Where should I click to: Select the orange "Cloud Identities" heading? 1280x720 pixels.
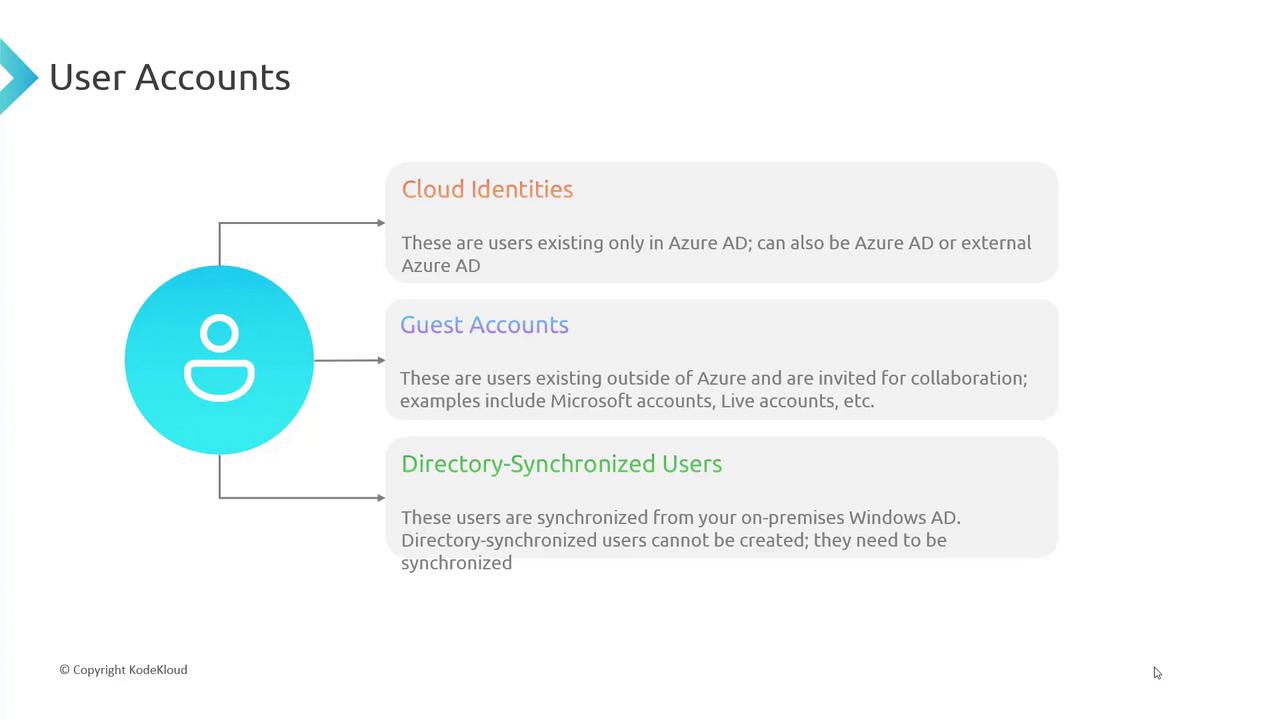click(x=487, y=189)
